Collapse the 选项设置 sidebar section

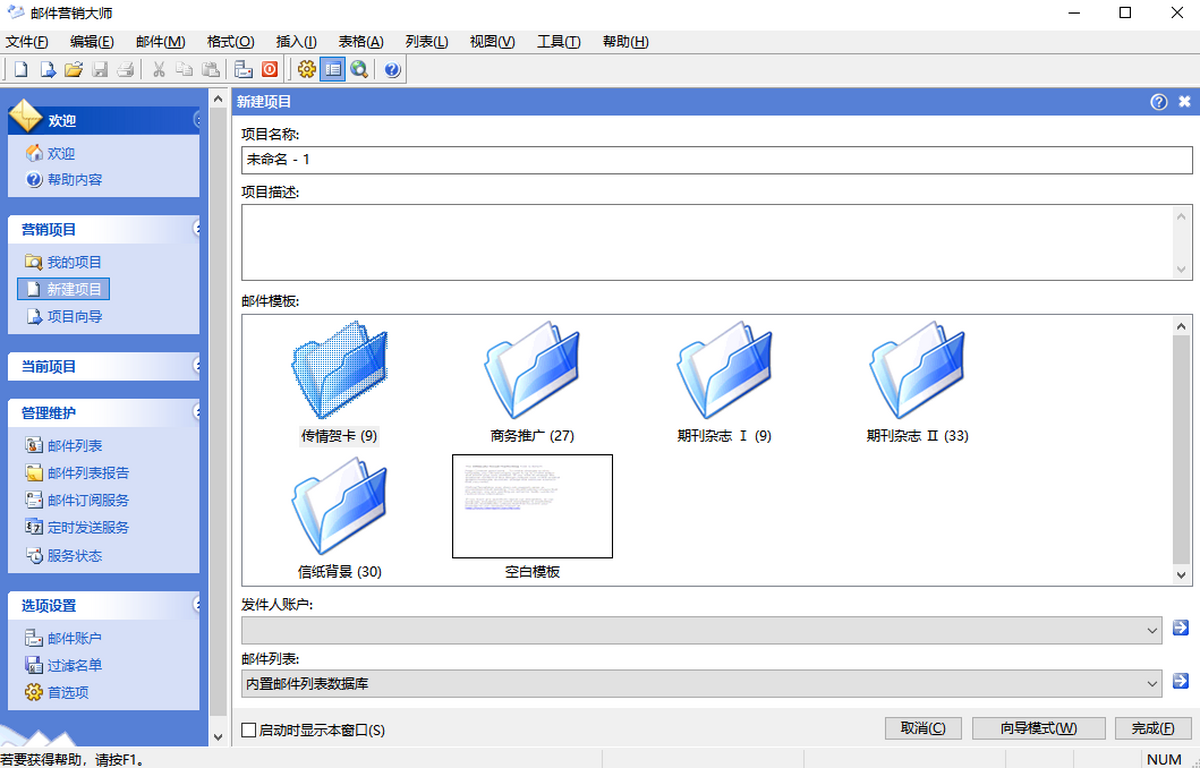coord(197,605)
